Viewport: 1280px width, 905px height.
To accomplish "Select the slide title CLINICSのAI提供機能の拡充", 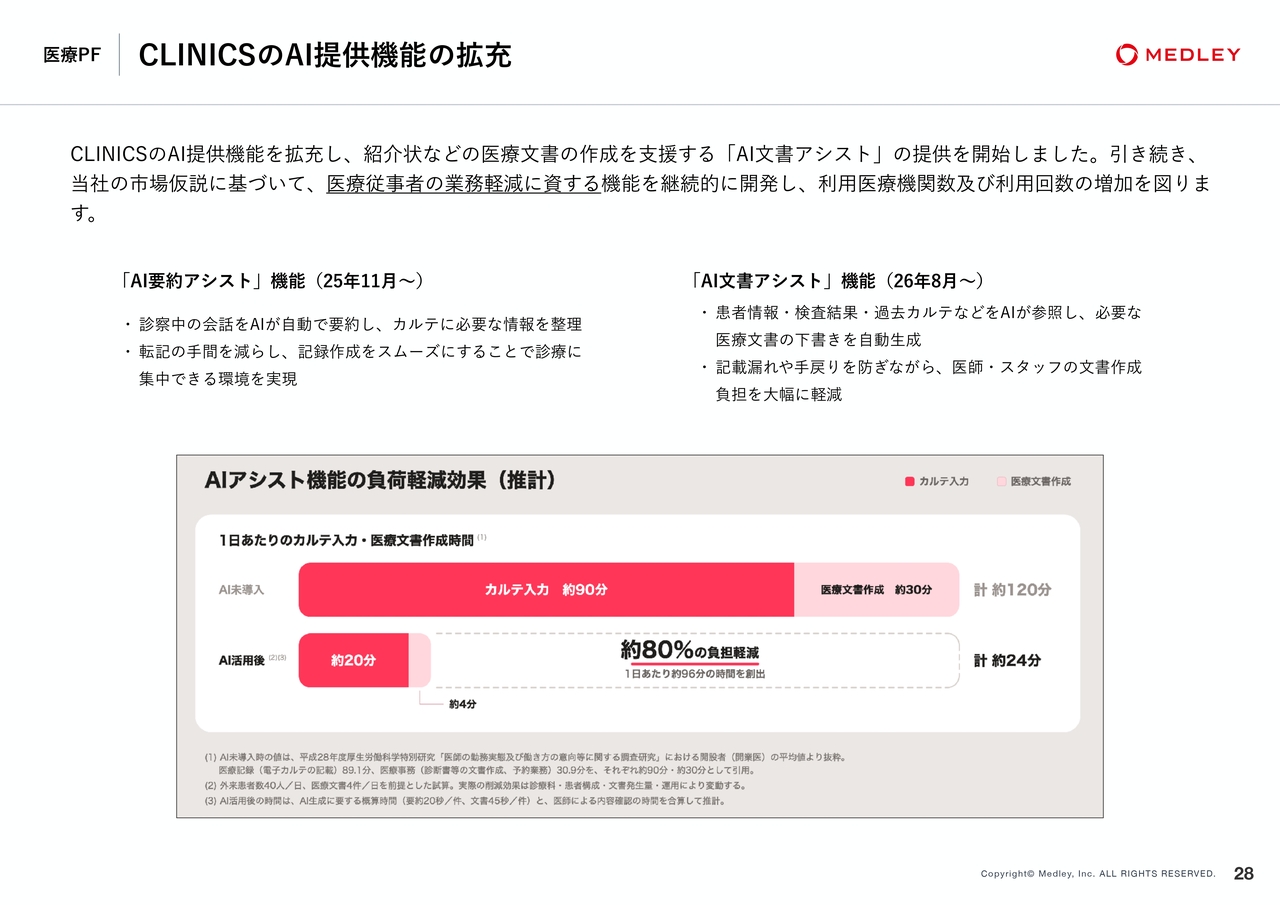I will tap(325, 55).
